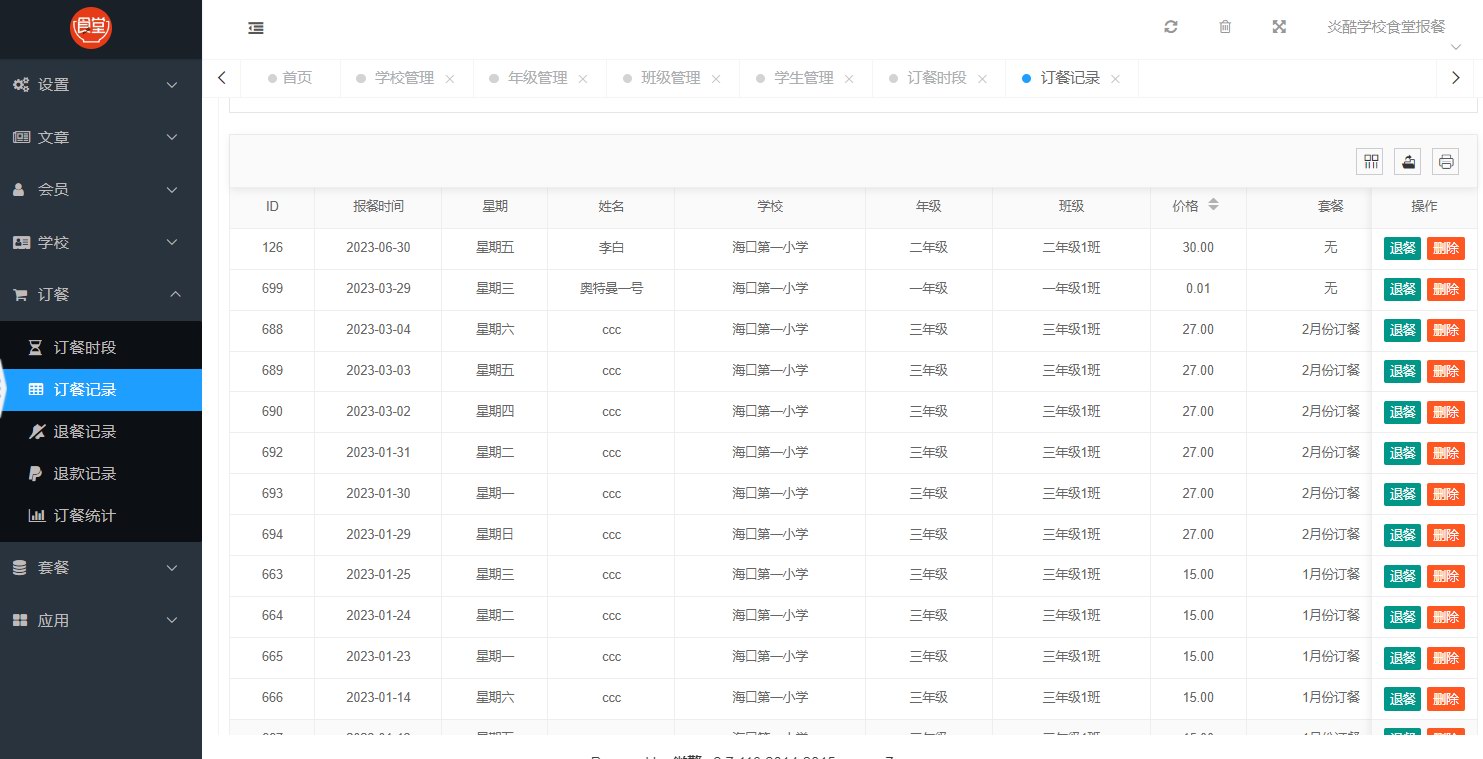Click the user icon beside 会员
Screen dimensions: 1483x759
coord(18,189)
